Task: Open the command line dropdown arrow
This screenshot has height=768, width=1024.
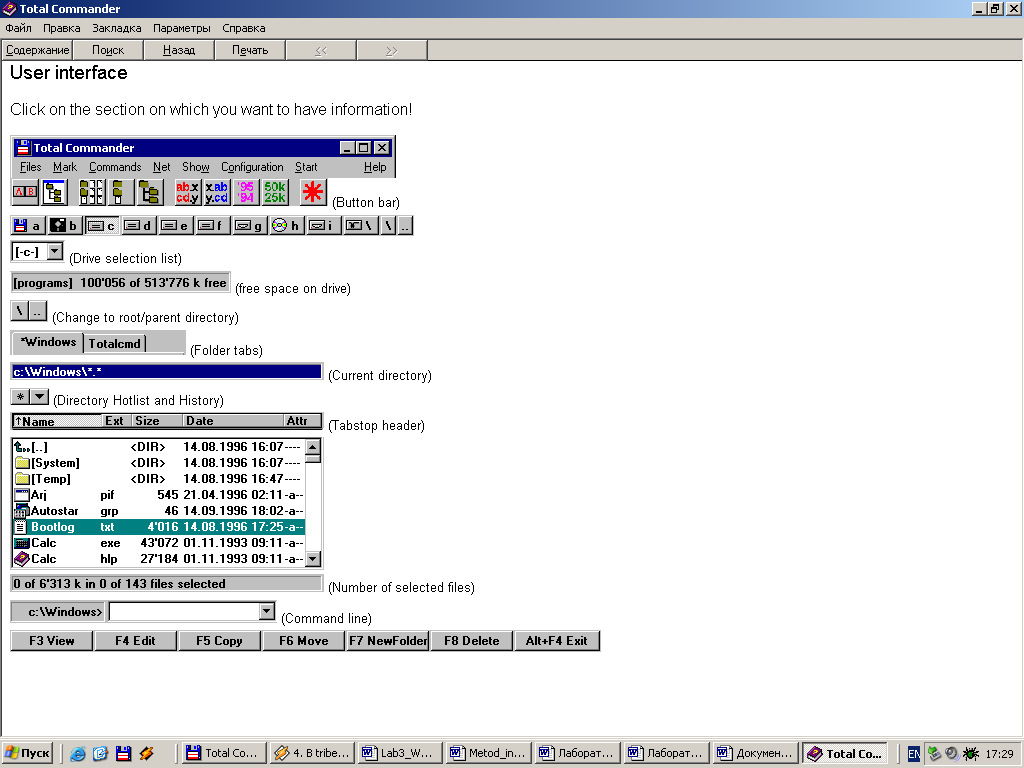Action: coord(266,611)
